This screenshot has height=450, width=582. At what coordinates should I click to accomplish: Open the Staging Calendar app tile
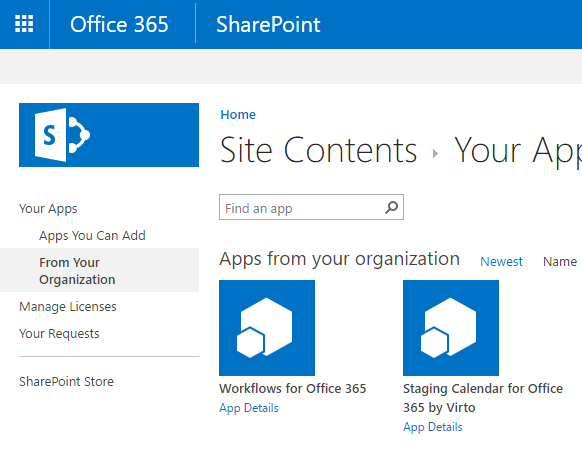pyautogui.click(x=451, y=328)
